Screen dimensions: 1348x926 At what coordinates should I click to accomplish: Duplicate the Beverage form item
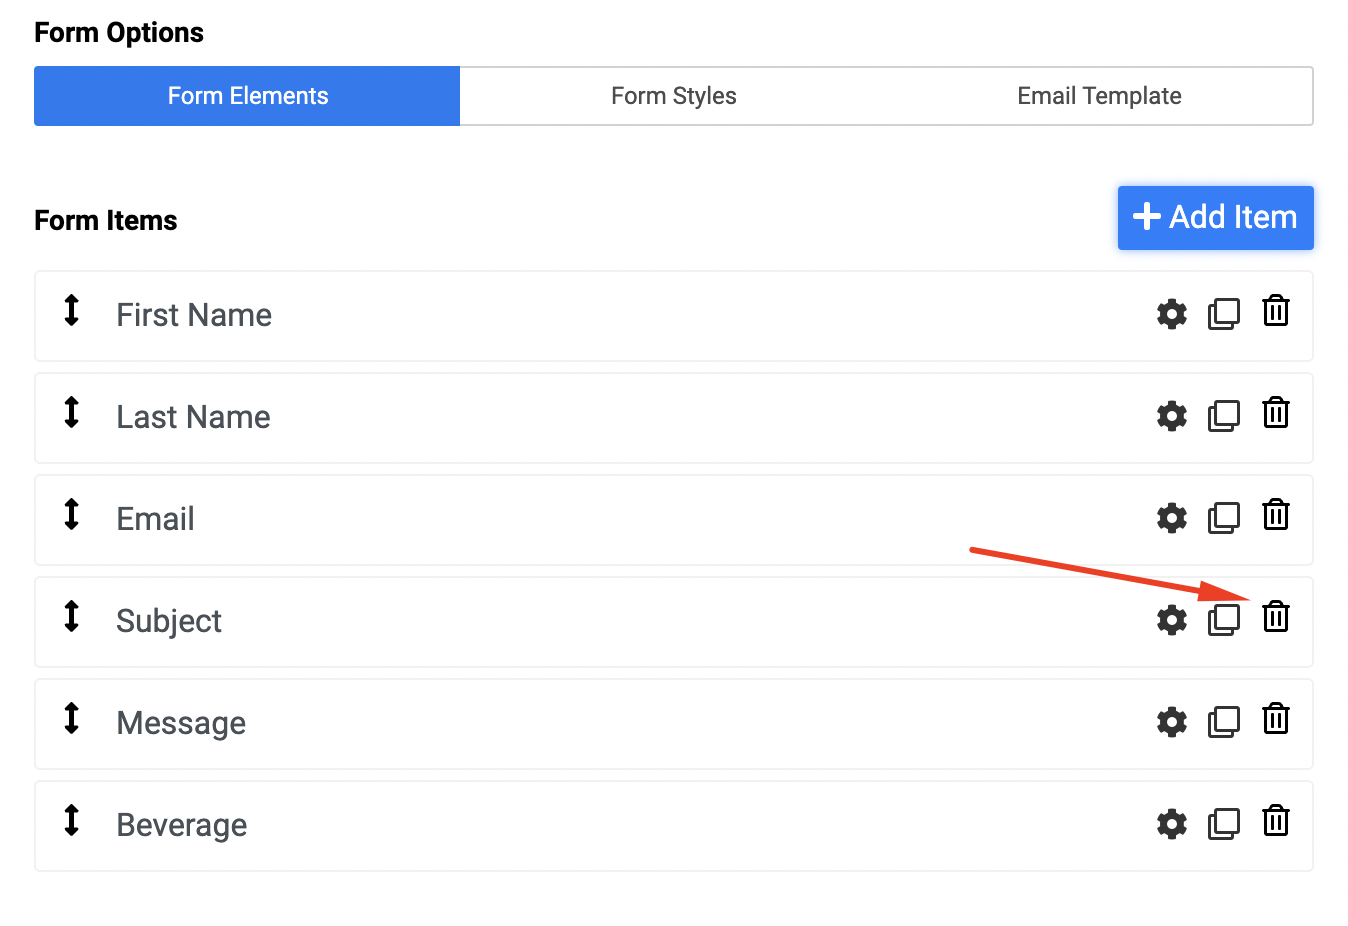(1223, 824)
